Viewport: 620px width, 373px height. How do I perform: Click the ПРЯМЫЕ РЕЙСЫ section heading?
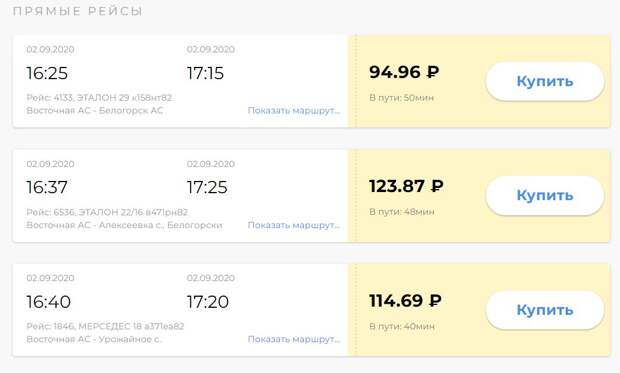78,11
